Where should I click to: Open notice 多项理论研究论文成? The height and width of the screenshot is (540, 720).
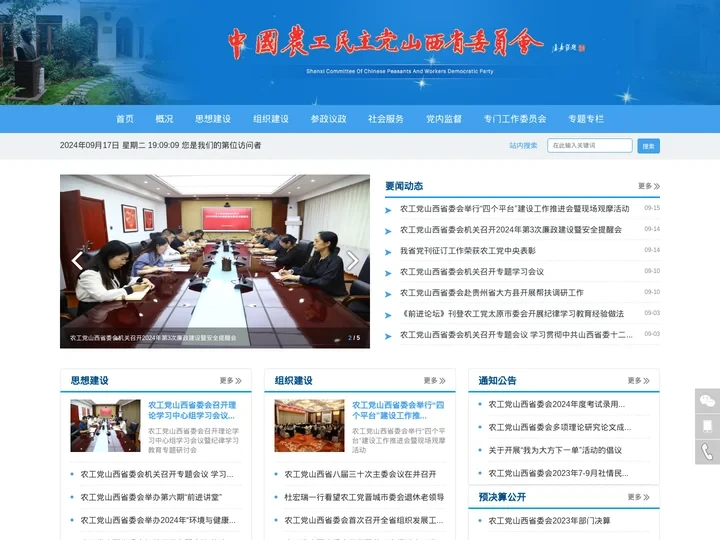click(x=560, y=428)
